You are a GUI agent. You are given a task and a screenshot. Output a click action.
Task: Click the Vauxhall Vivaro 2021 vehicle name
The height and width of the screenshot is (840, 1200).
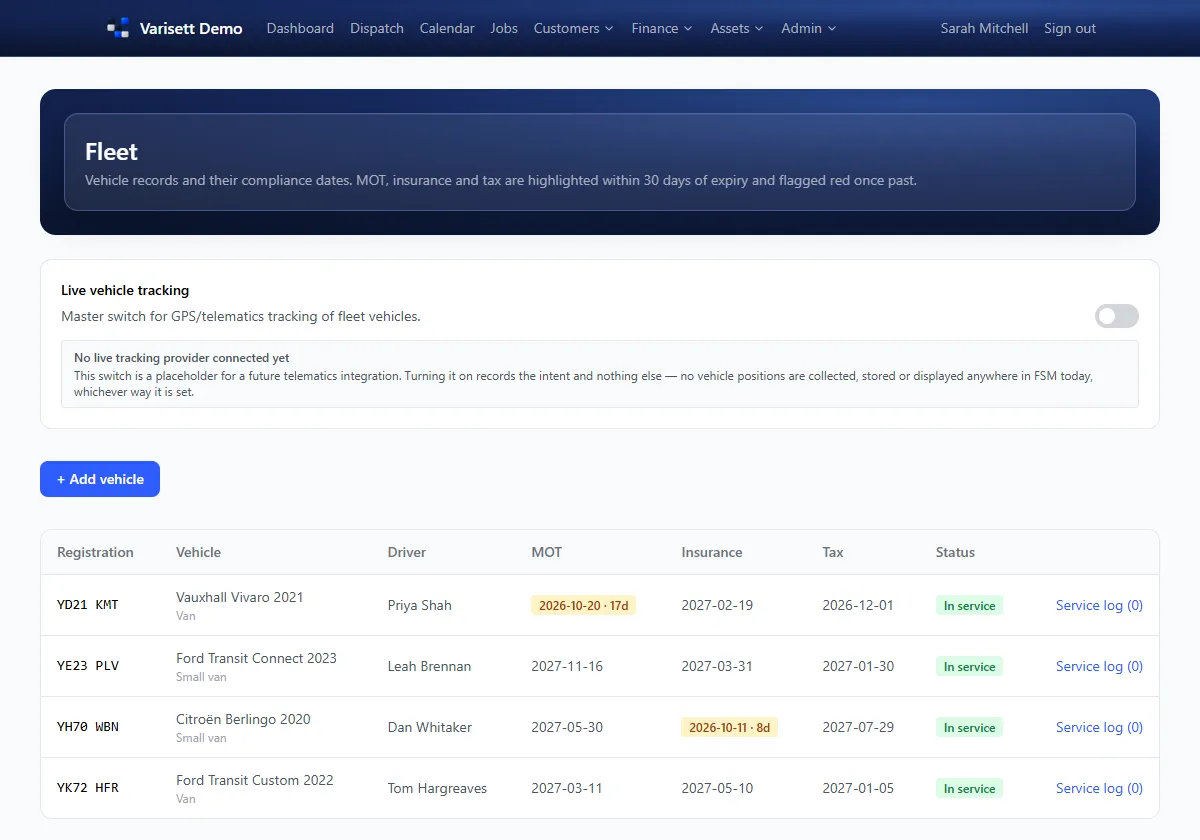240,597
